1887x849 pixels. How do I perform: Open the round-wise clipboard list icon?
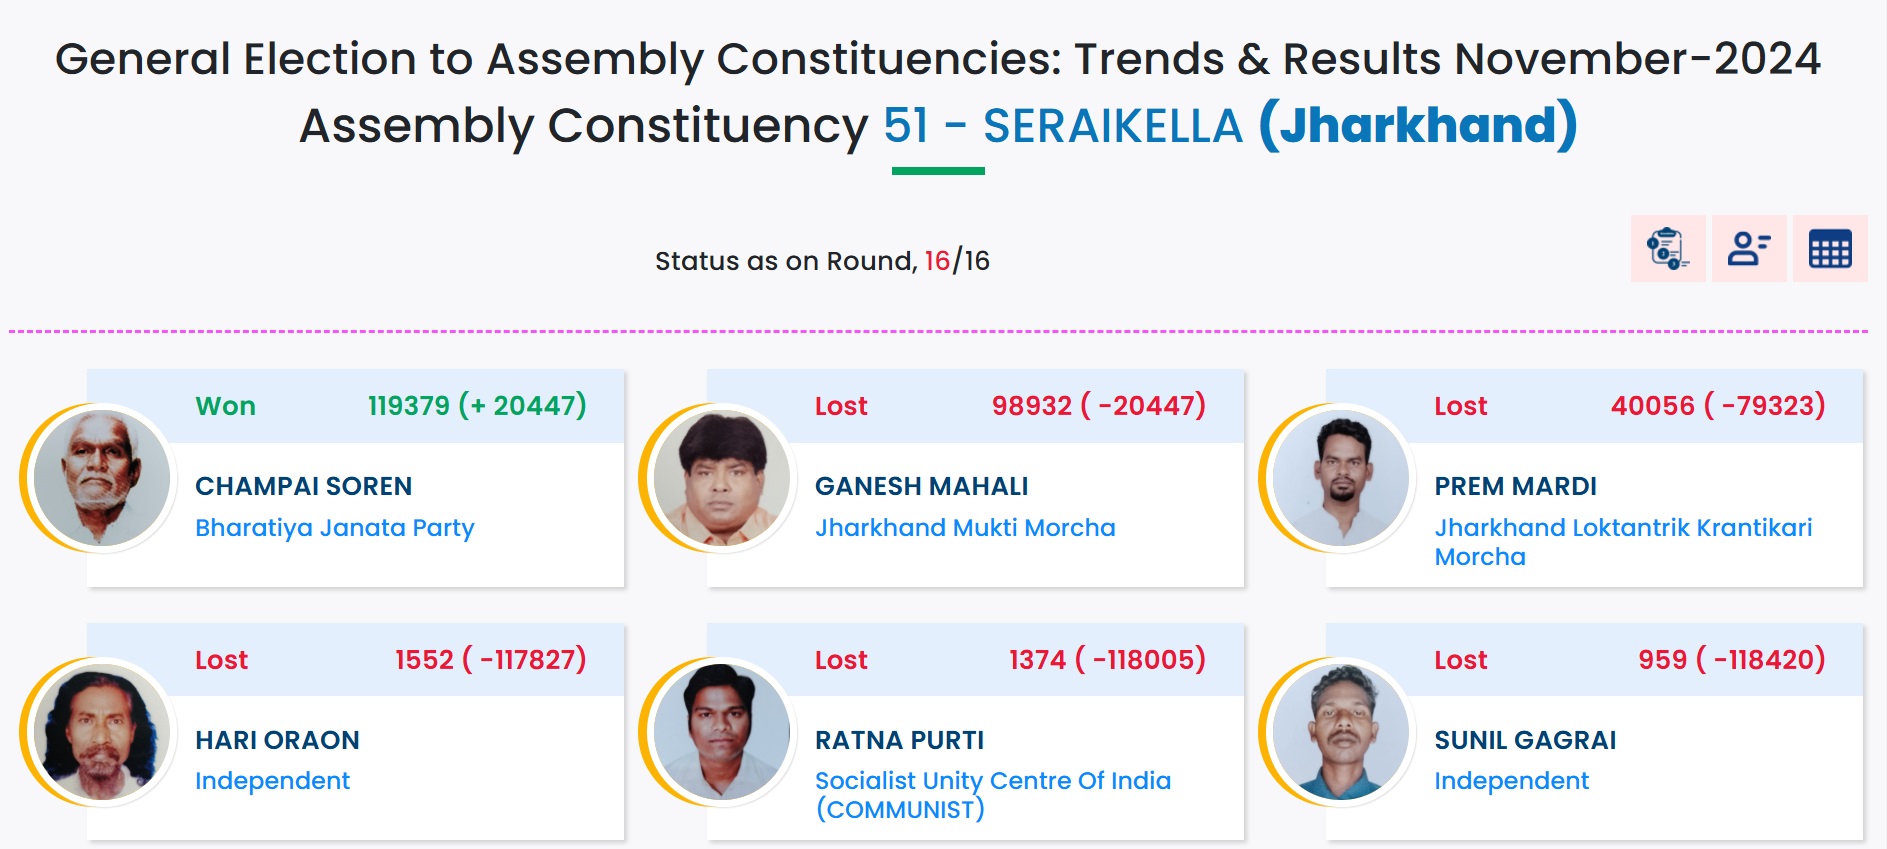(1667, 249)
